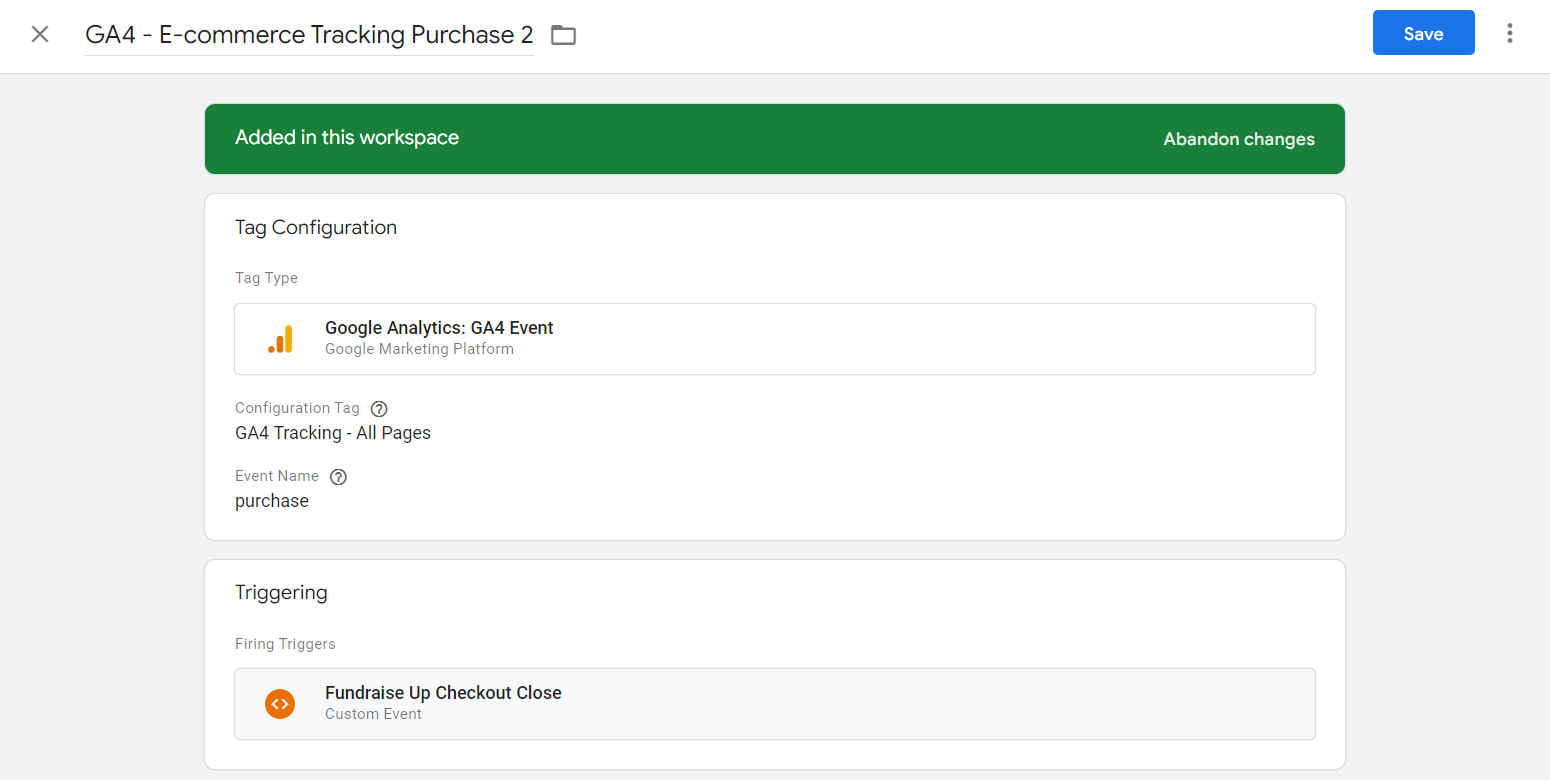The width and height of the screenshot is (1550, 780).
Task: Save the tag
Action: 1423,33
